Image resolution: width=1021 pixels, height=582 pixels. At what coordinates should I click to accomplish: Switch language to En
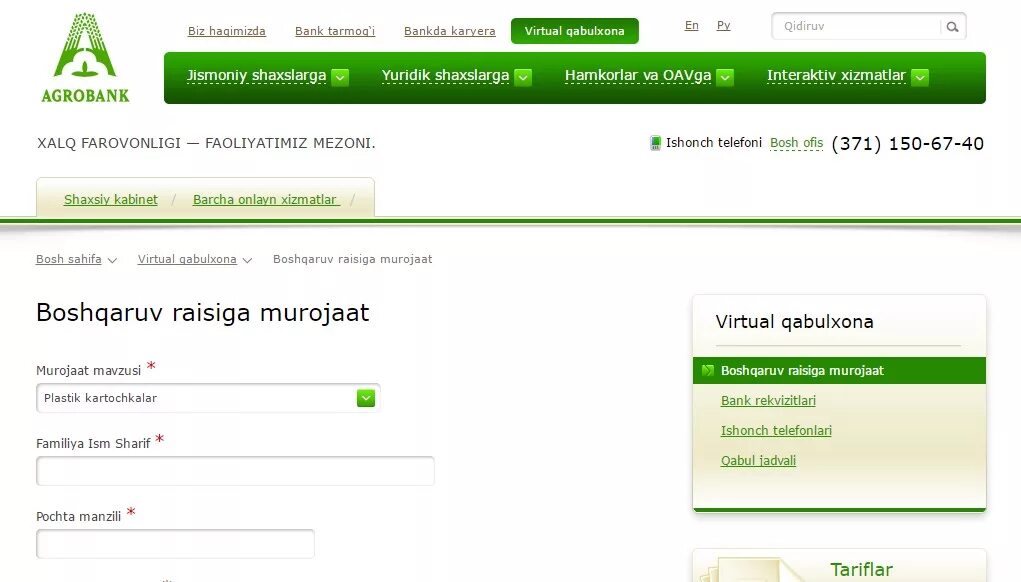click(x=692, y=25)
